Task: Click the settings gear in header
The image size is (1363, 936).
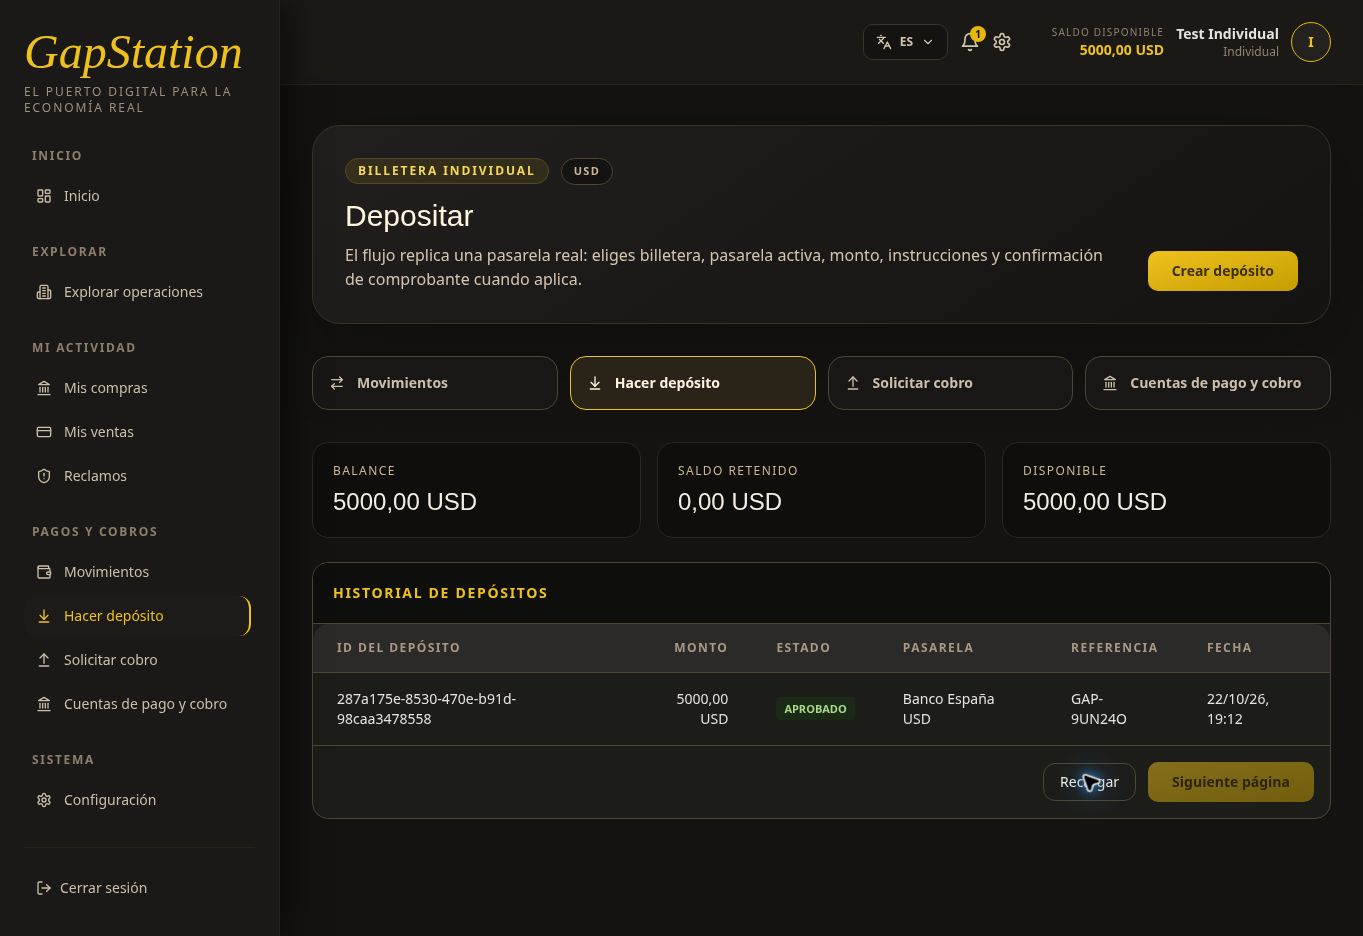Action: click(1002, 42)
